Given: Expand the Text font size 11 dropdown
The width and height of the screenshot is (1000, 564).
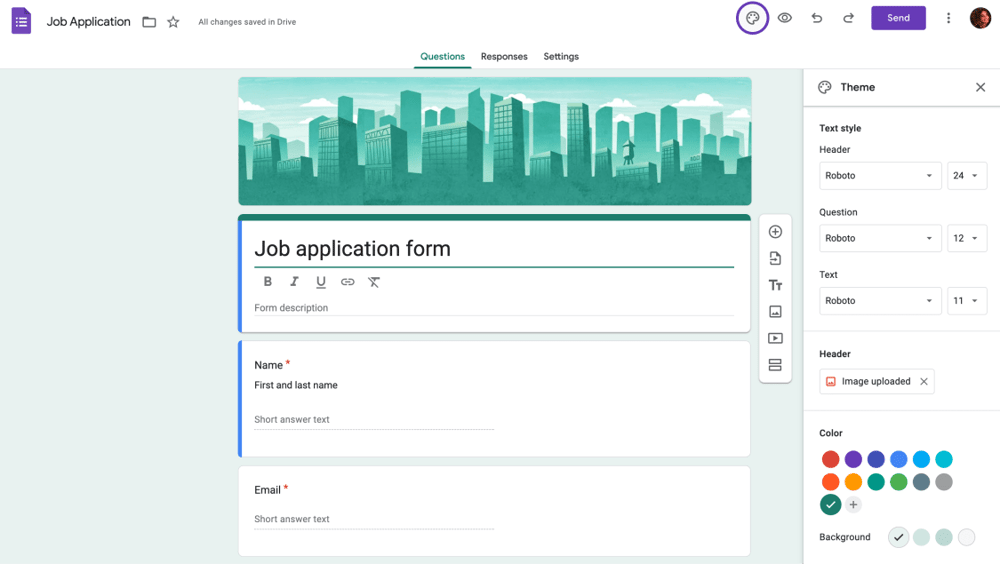Looking at the screenshot, I should click(966, 301).
